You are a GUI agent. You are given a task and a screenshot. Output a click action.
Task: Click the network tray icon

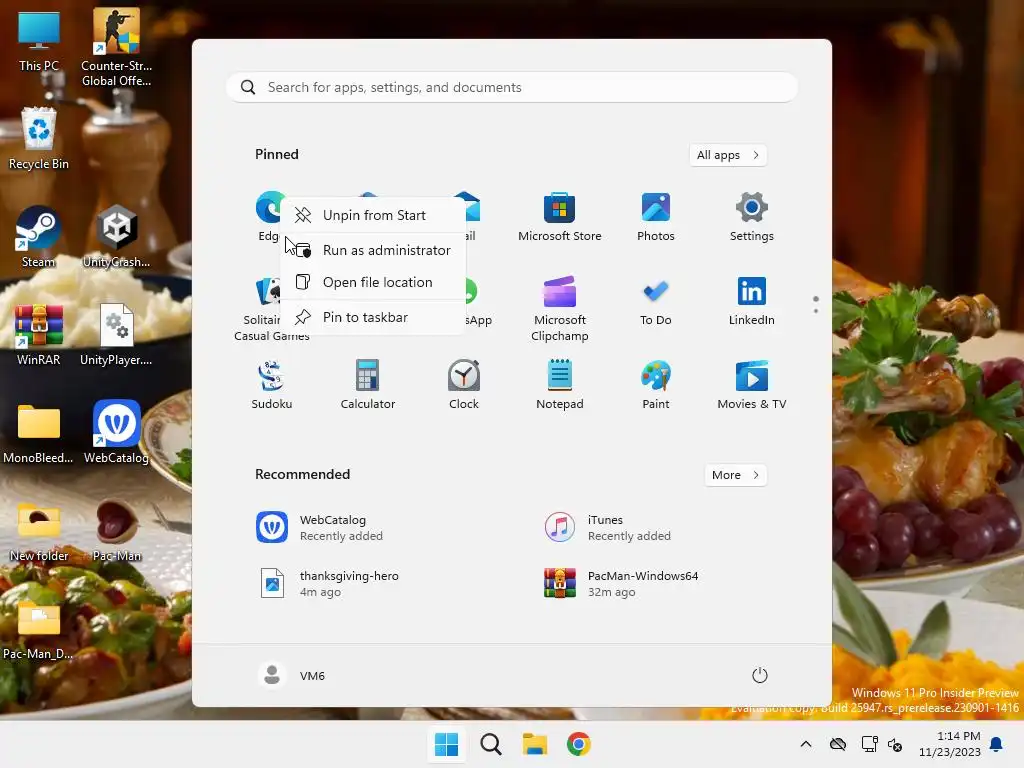pos(869,744)
